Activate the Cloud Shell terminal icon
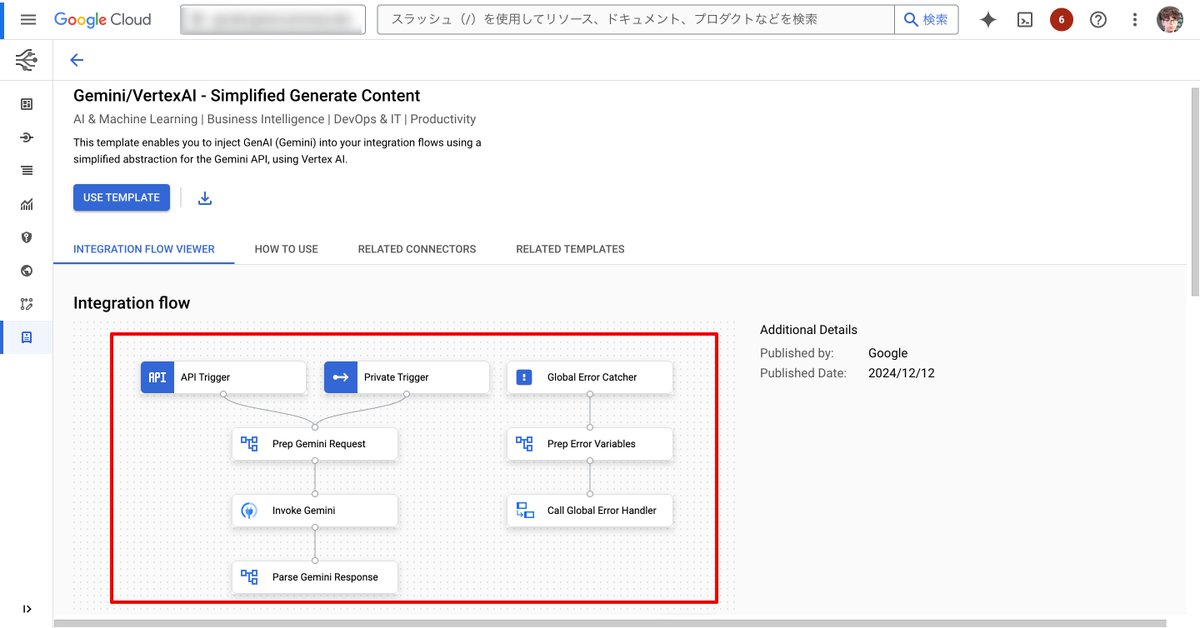Viewport: 1200px width, 628px height. tap(1025, 19)
